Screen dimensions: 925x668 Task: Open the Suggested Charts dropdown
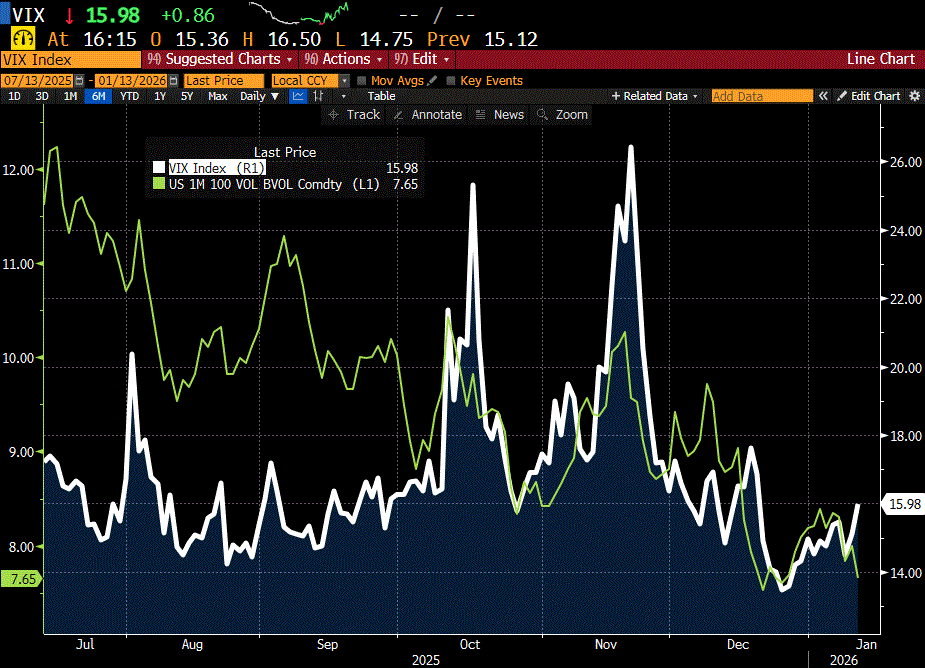coord(220,60)
